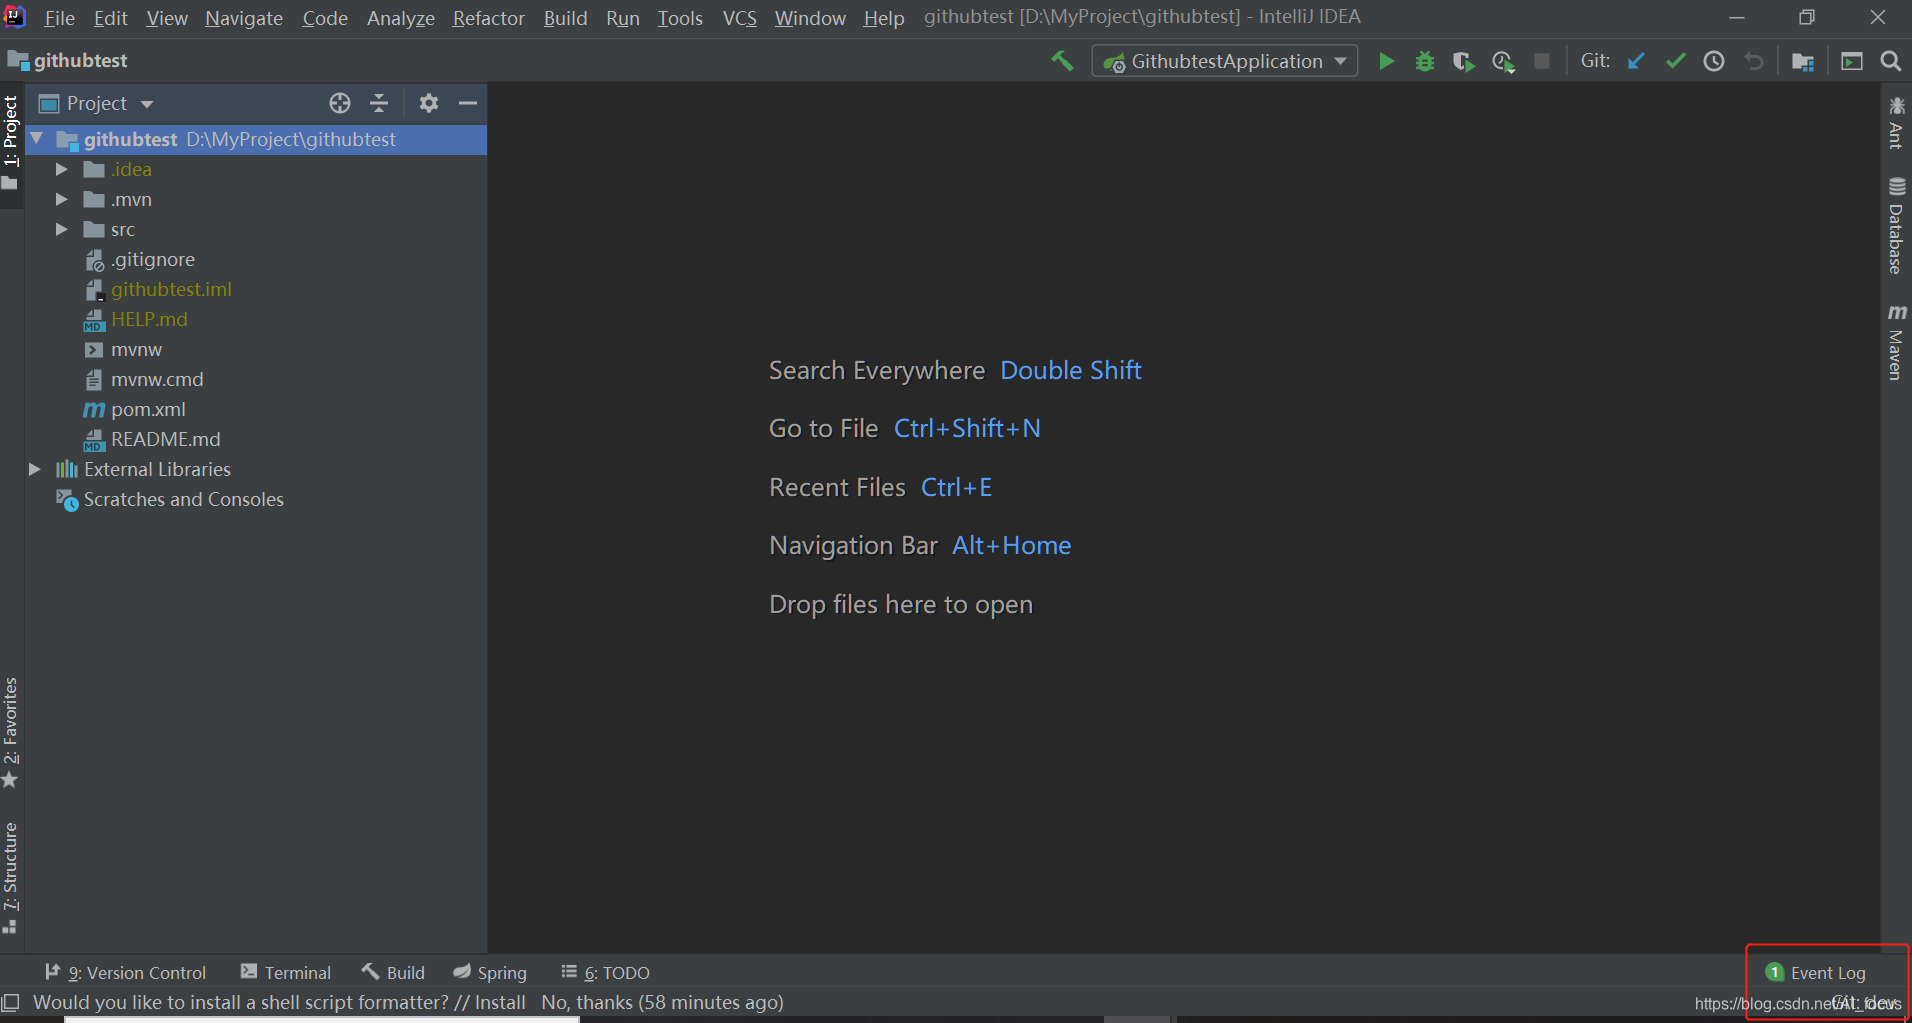Click Locate/Select Opened File target icon
Image resolution: width=1912 pixels, height=1023 pixels.
pyautogui.click(x=340, y=103)
